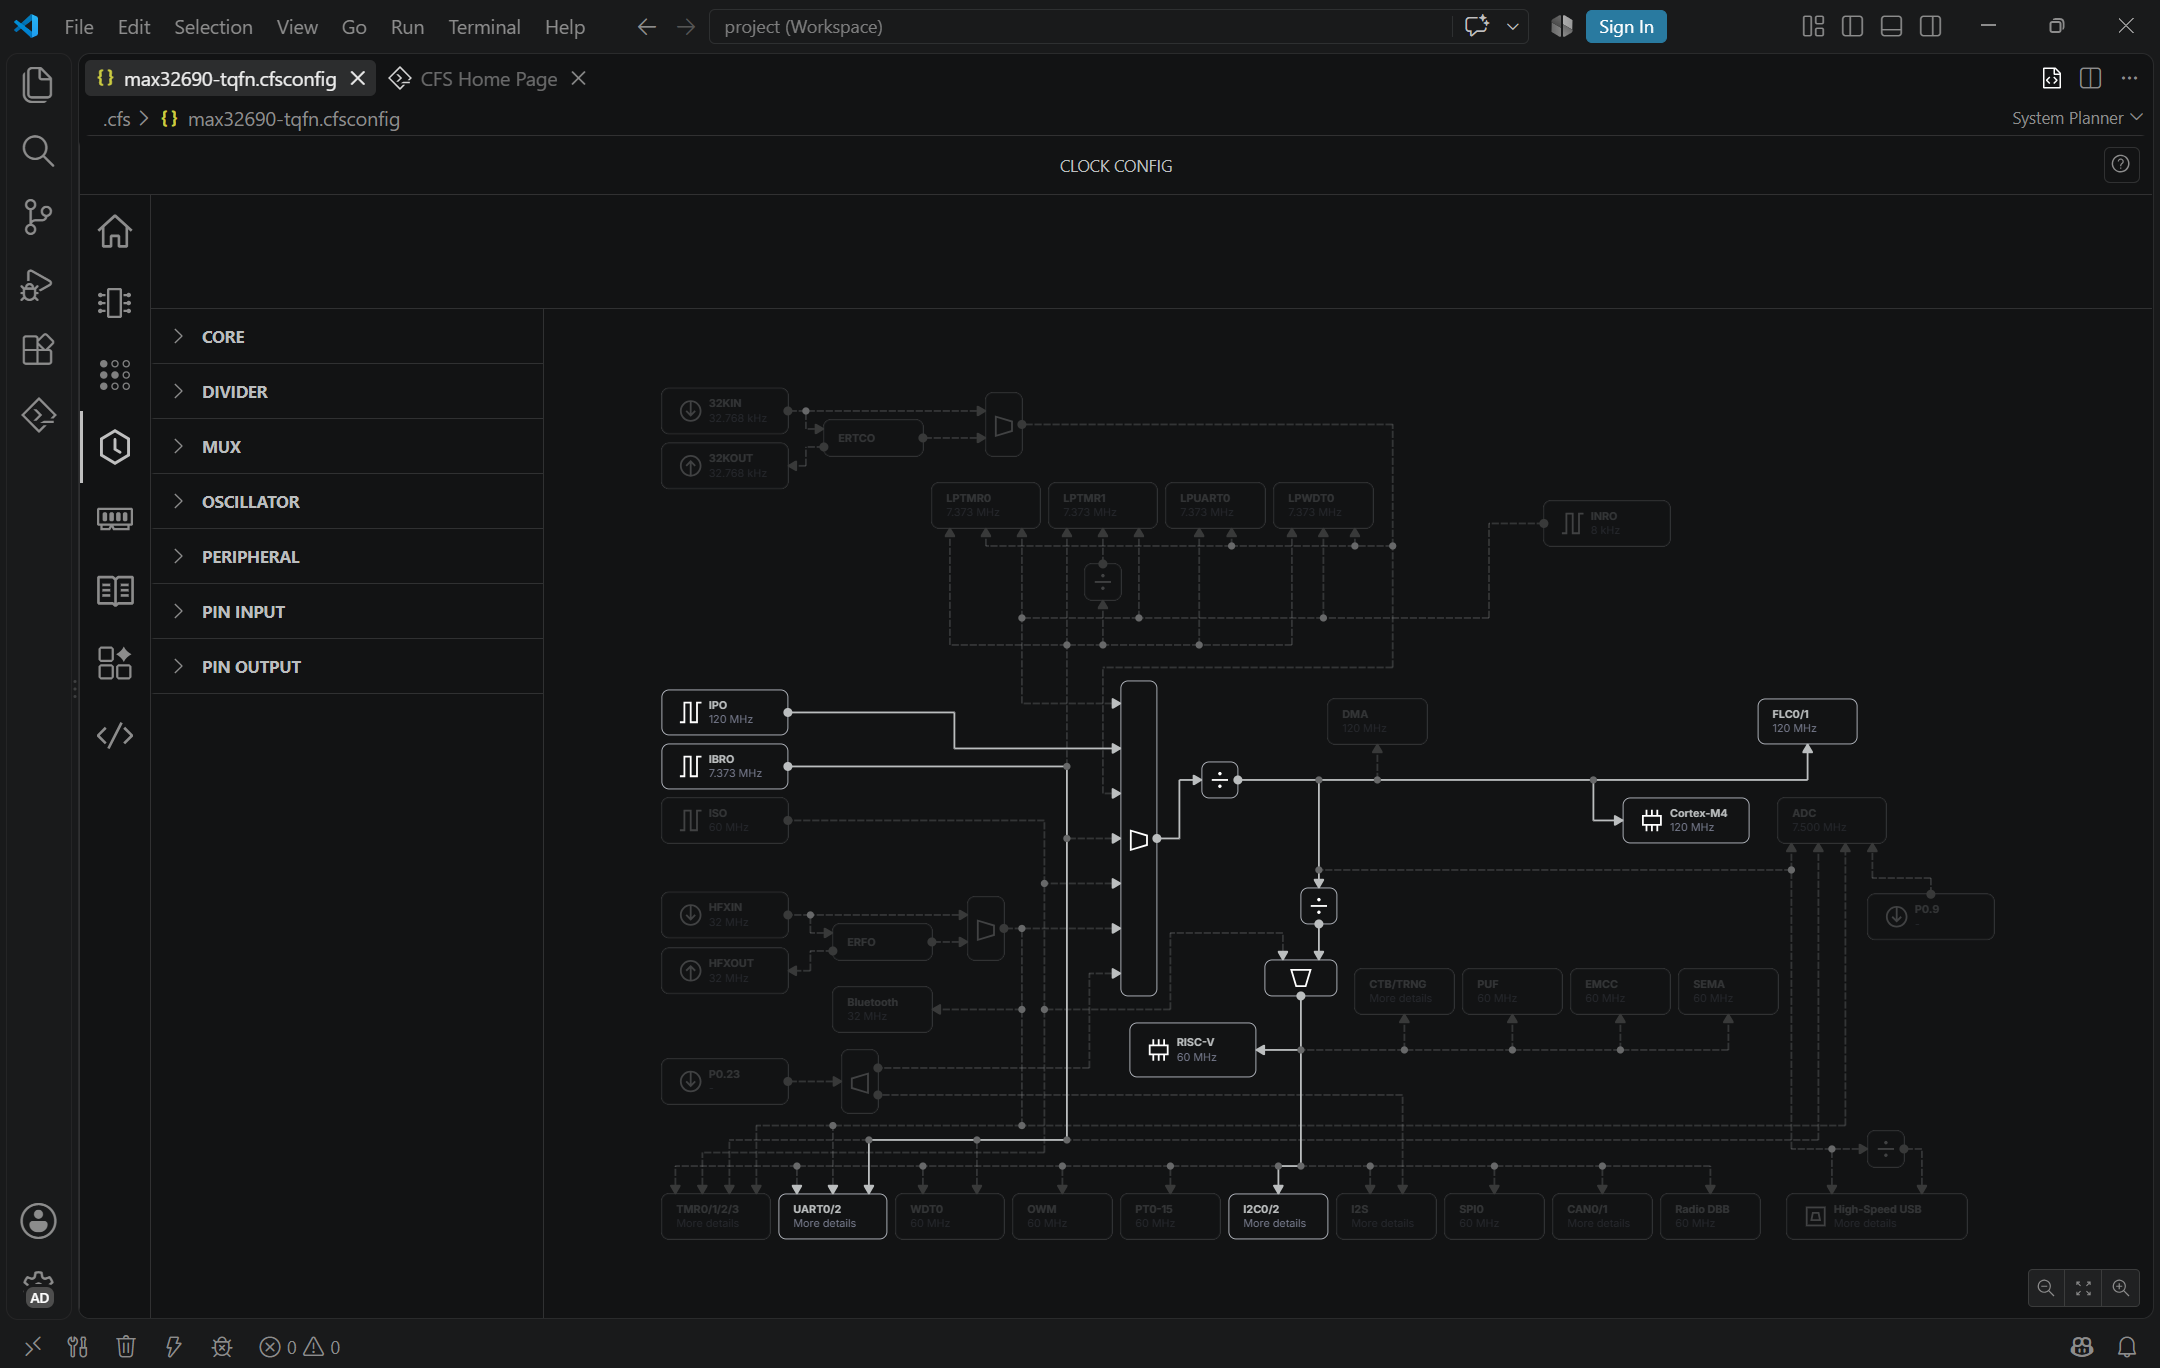
Task: Open the System Planner dropdown
Action: [2076, 118]
